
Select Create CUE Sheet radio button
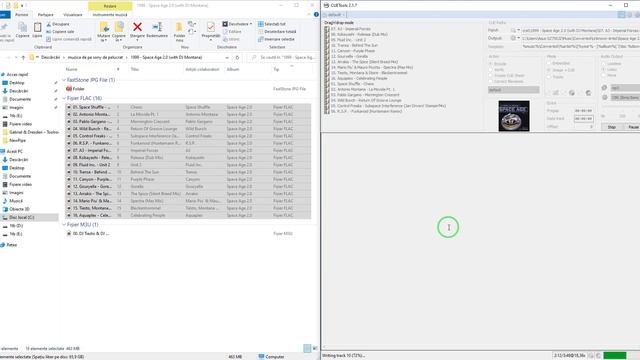(x=491, y=76)
